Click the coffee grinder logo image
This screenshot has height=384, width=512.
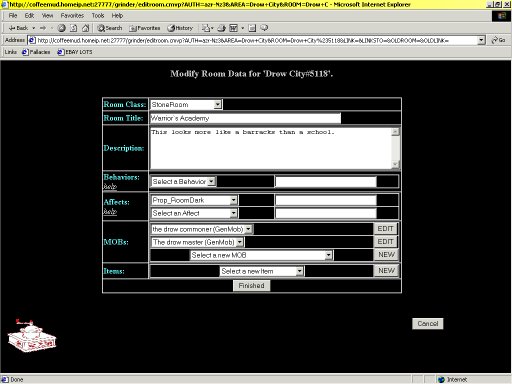tap(32, 335)
